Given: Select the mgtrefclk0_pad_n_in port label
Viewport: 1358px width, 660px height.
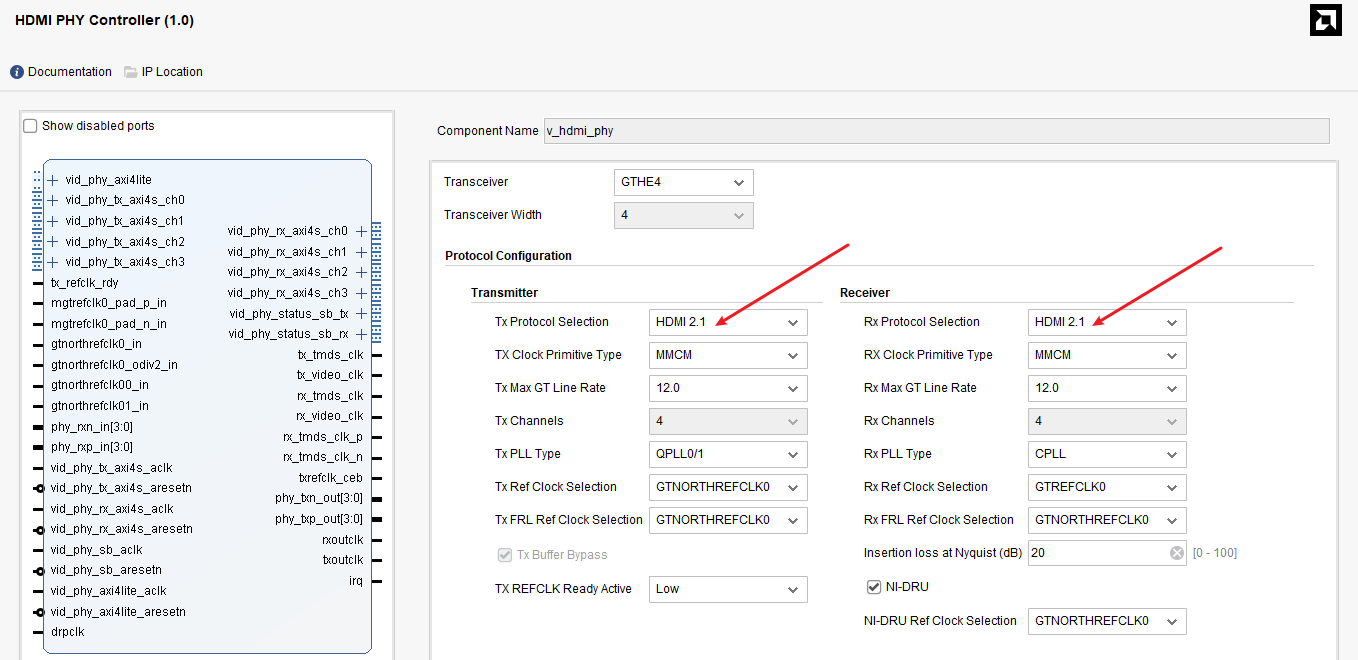Looking at the screenshot, I should [109, 324].
